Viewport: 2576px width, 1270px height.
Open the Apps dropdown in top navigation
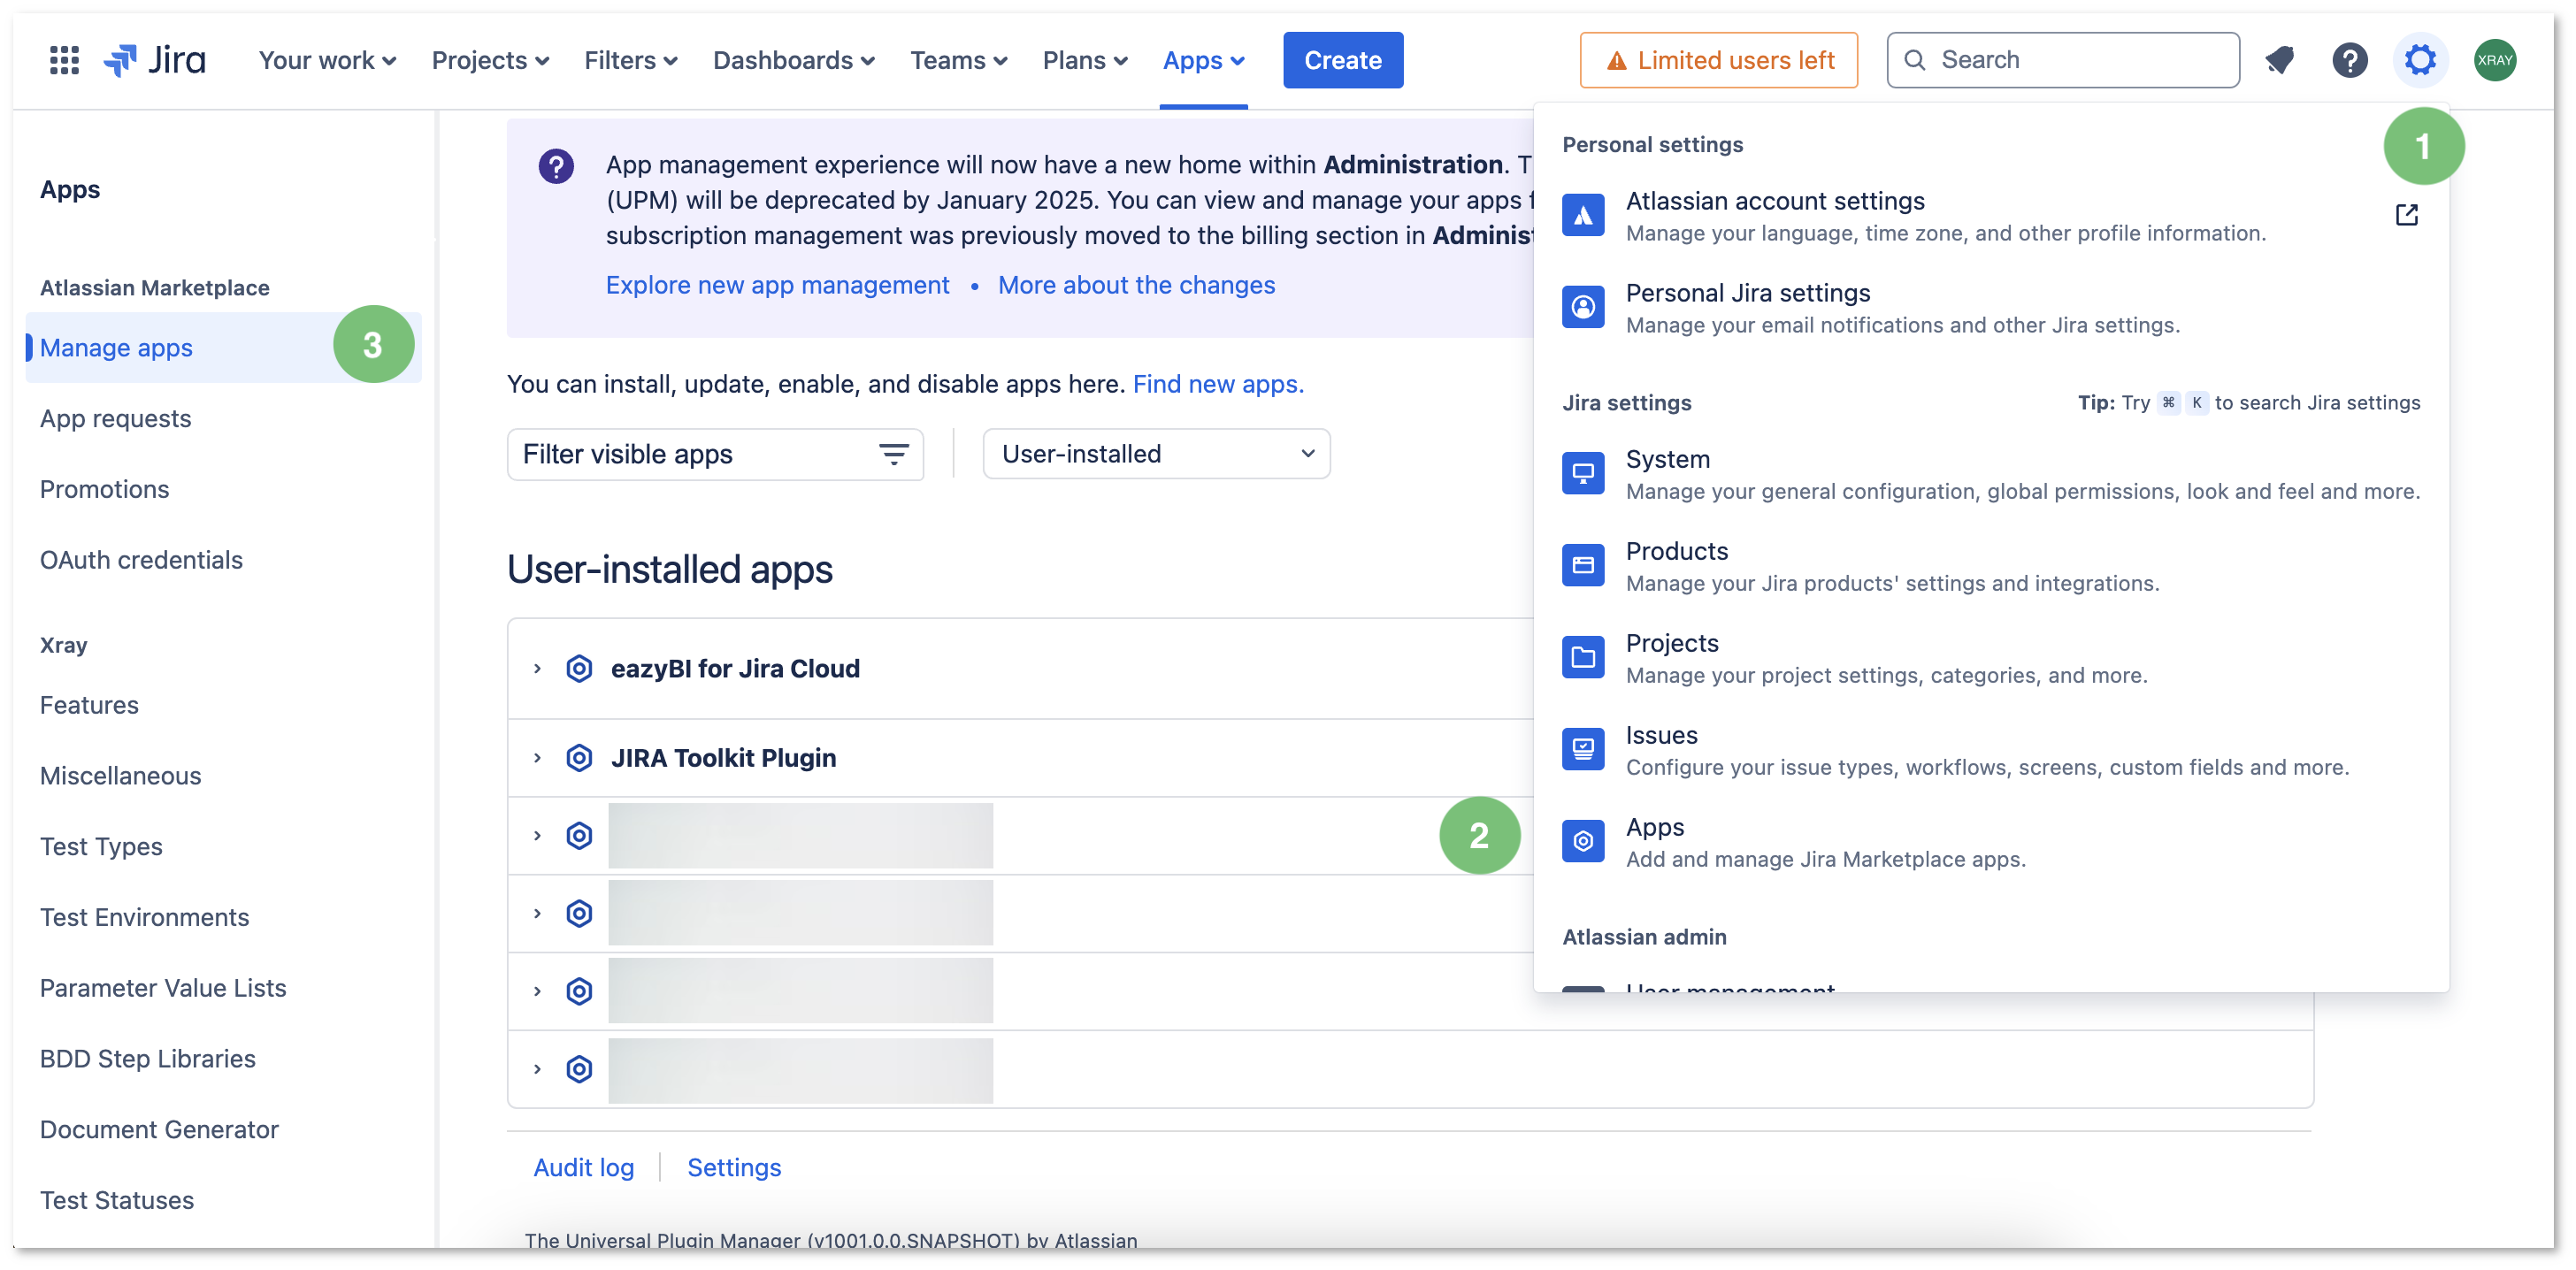click(1203, 61)
